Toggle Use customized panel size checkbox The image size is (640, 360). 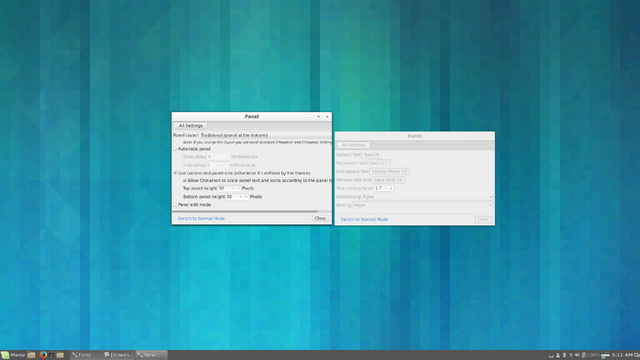click(176, 173)
